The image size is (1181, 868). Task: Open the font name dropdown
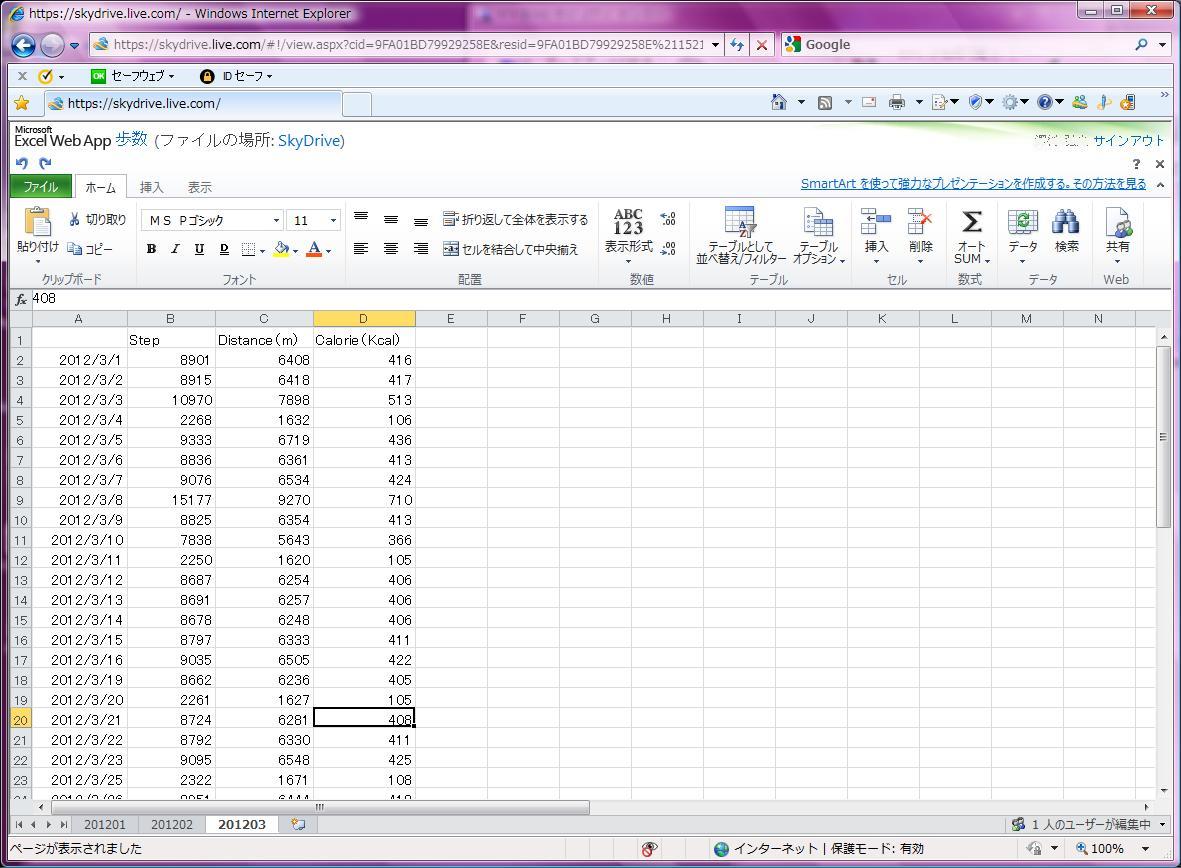pos(276,220)
